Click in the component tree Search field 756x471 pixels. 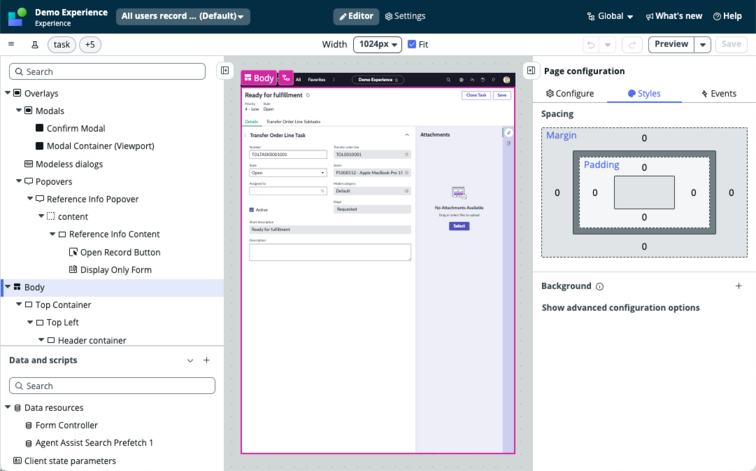point(107,71)
